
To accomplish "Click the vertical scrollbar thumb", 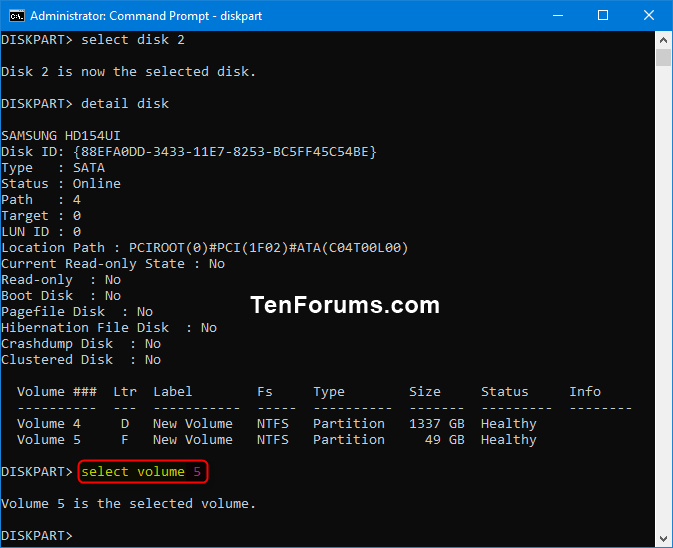I will [x=663, y=58].
